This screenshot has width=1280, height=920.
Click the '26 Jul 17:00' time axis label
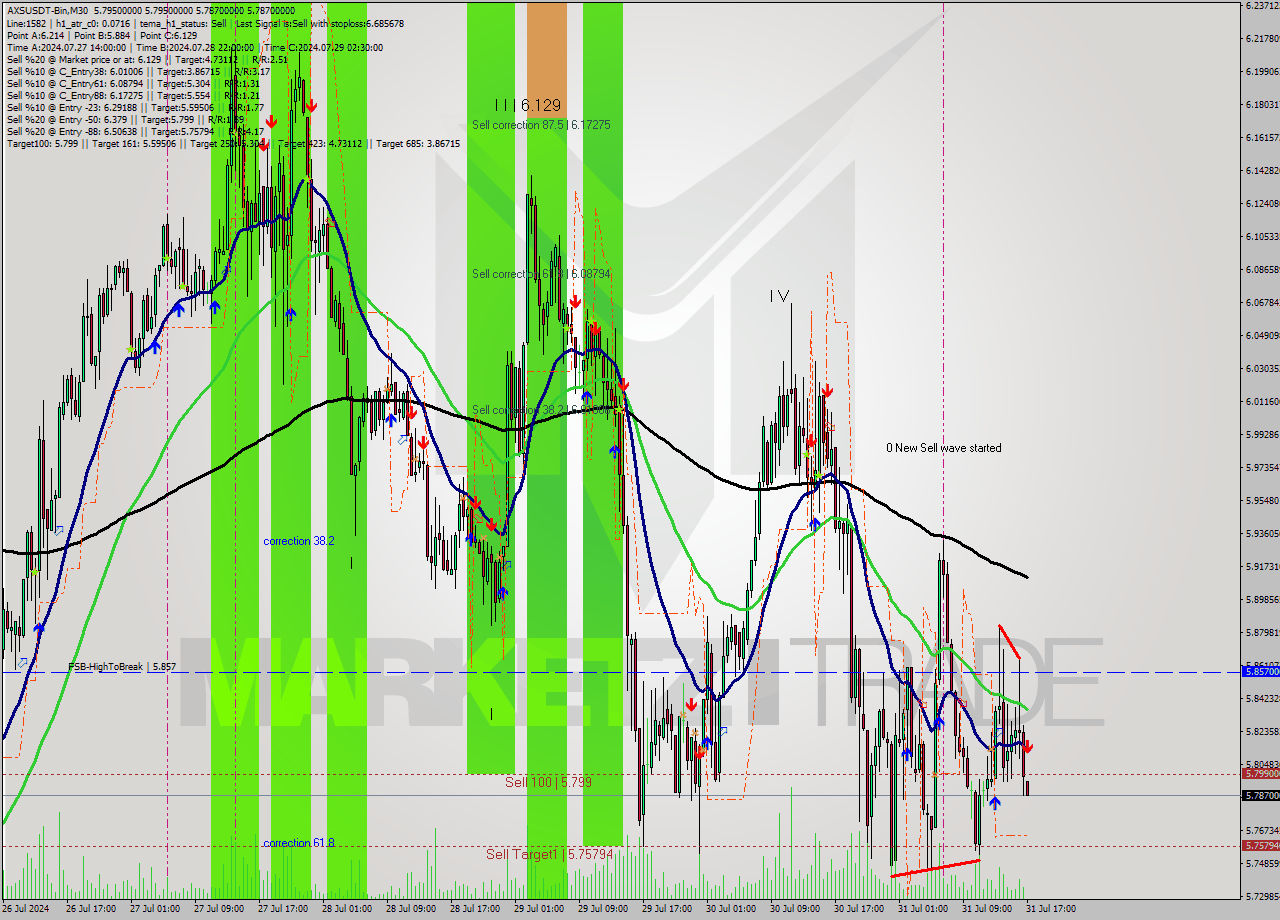click(90, 909)
